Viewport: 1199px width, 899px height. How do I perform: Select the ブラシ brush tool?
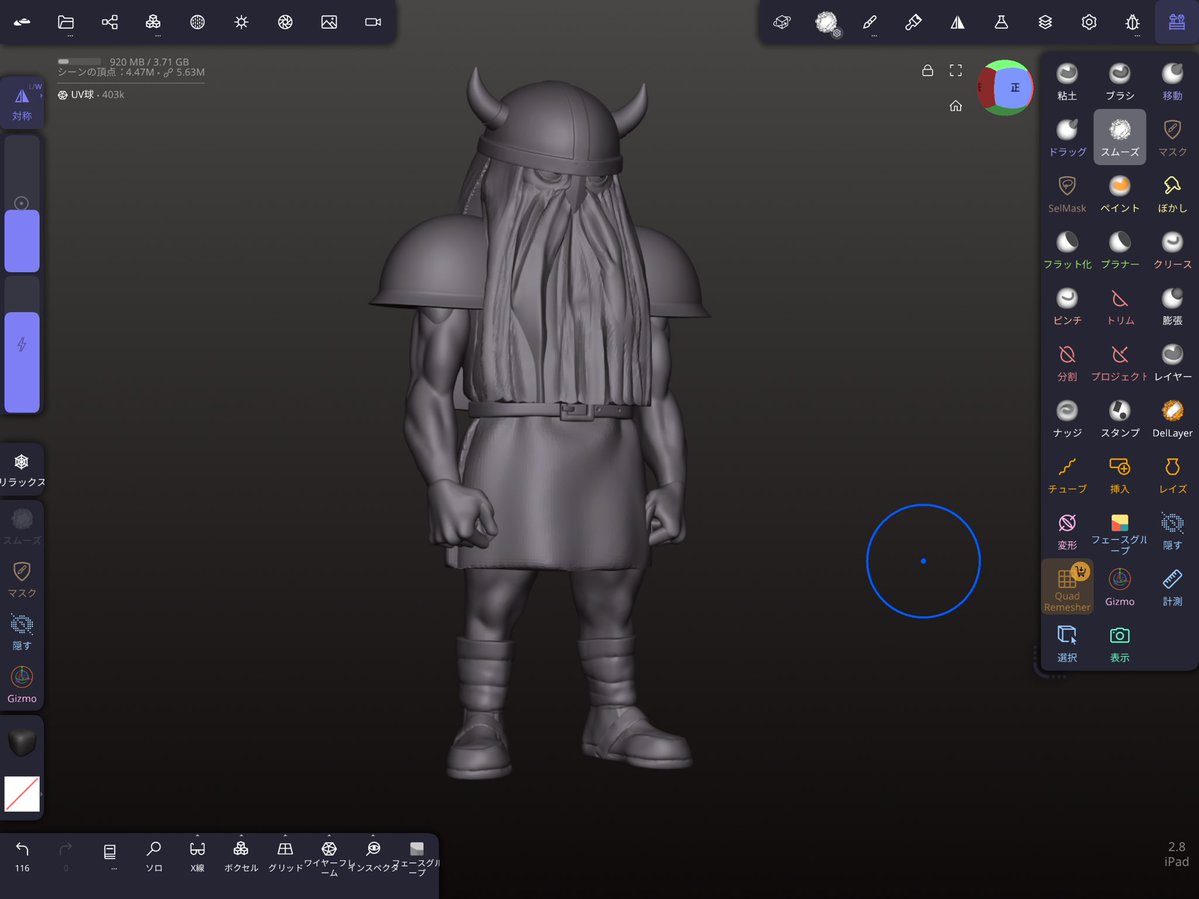(1119, 81)
